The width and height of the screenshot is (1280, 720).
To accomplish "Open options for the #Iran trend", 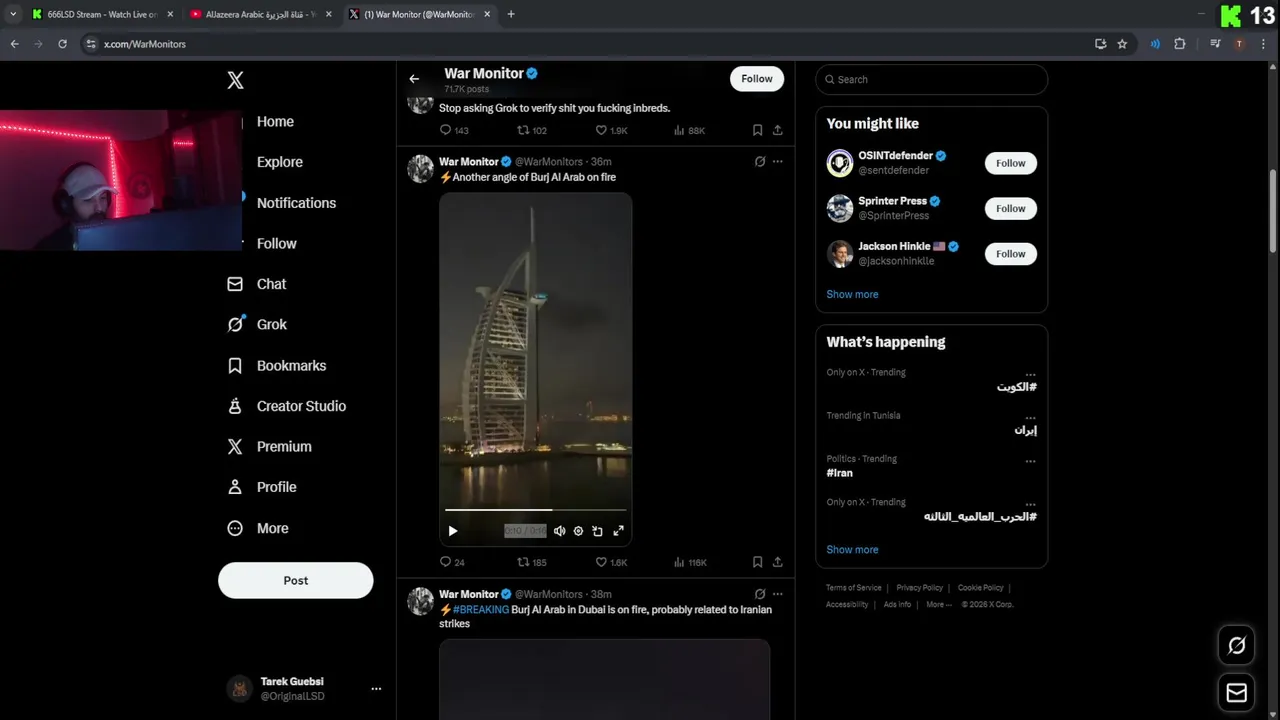I will coord(1030,462).
